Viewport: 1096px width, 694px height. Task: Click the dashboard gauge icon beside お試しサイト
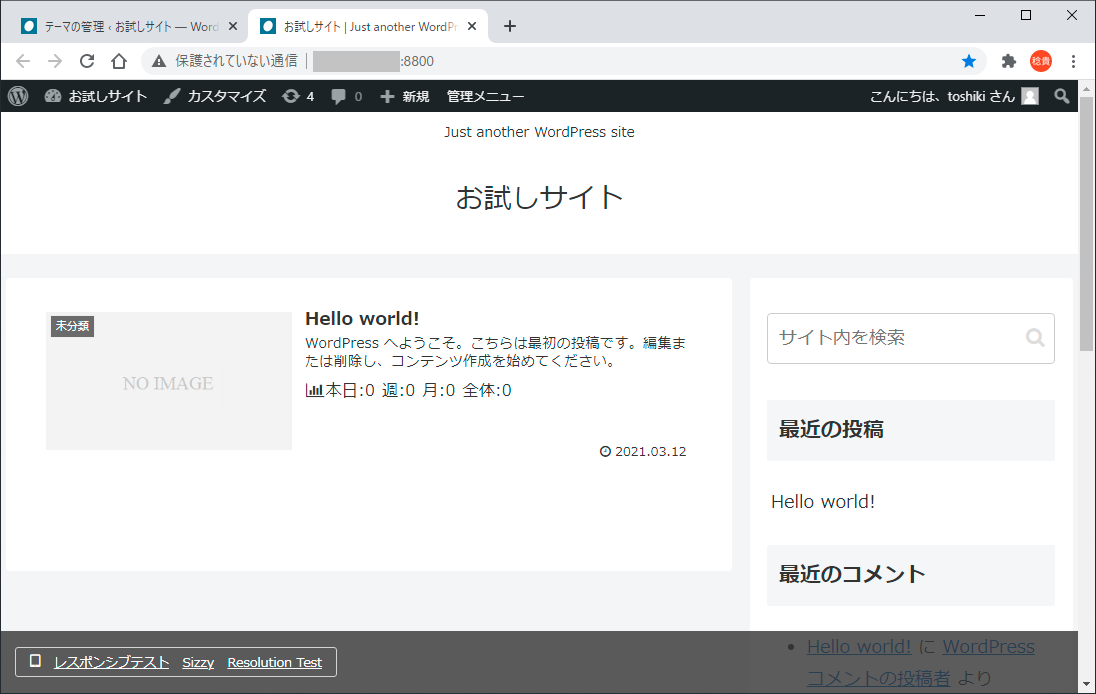52,96
